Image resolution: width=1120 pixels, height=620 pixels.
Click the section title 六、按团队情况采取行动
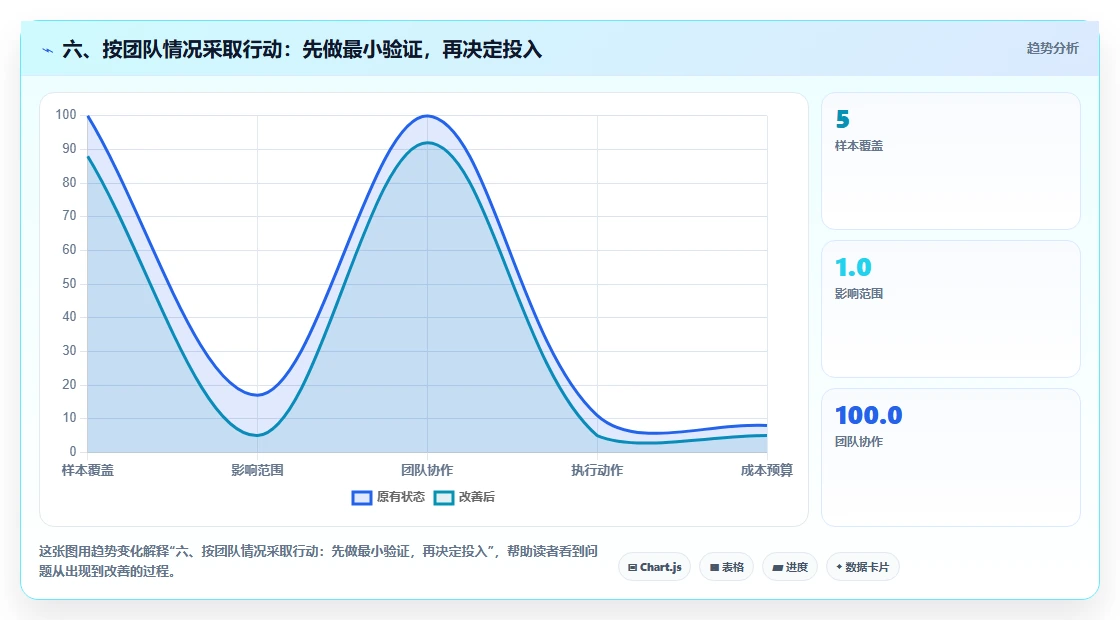click(x=302, y=50)
